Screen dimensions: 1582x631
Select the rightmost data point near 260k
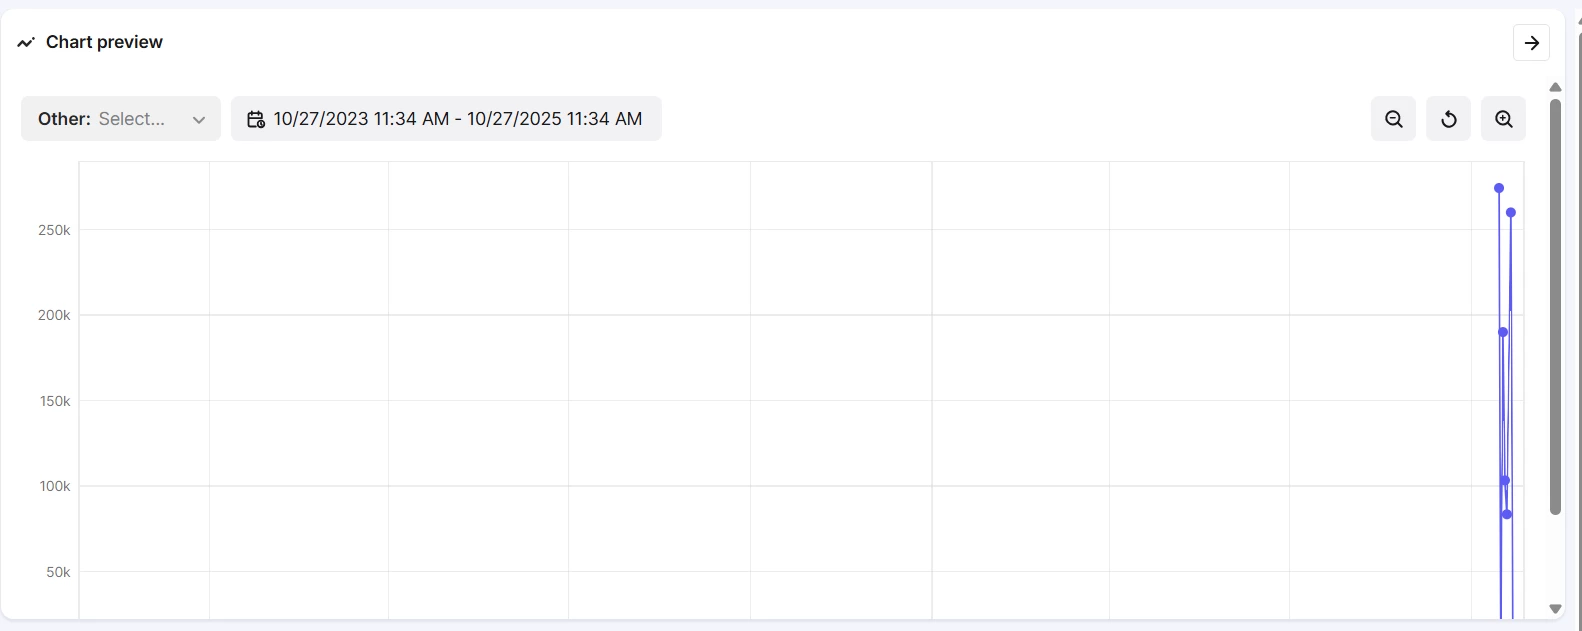pyautogui.click(x=1511, y=212)
